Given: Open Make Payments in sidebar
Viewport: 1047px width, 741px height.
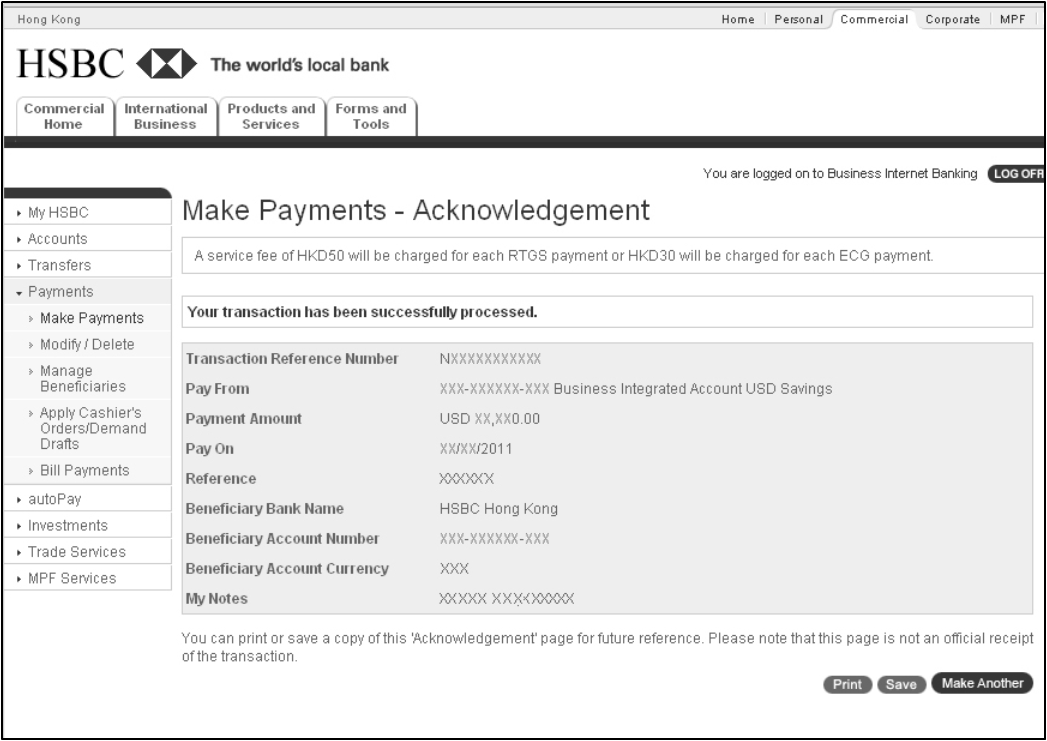Looking at the screenshot, I should (91, 318).
